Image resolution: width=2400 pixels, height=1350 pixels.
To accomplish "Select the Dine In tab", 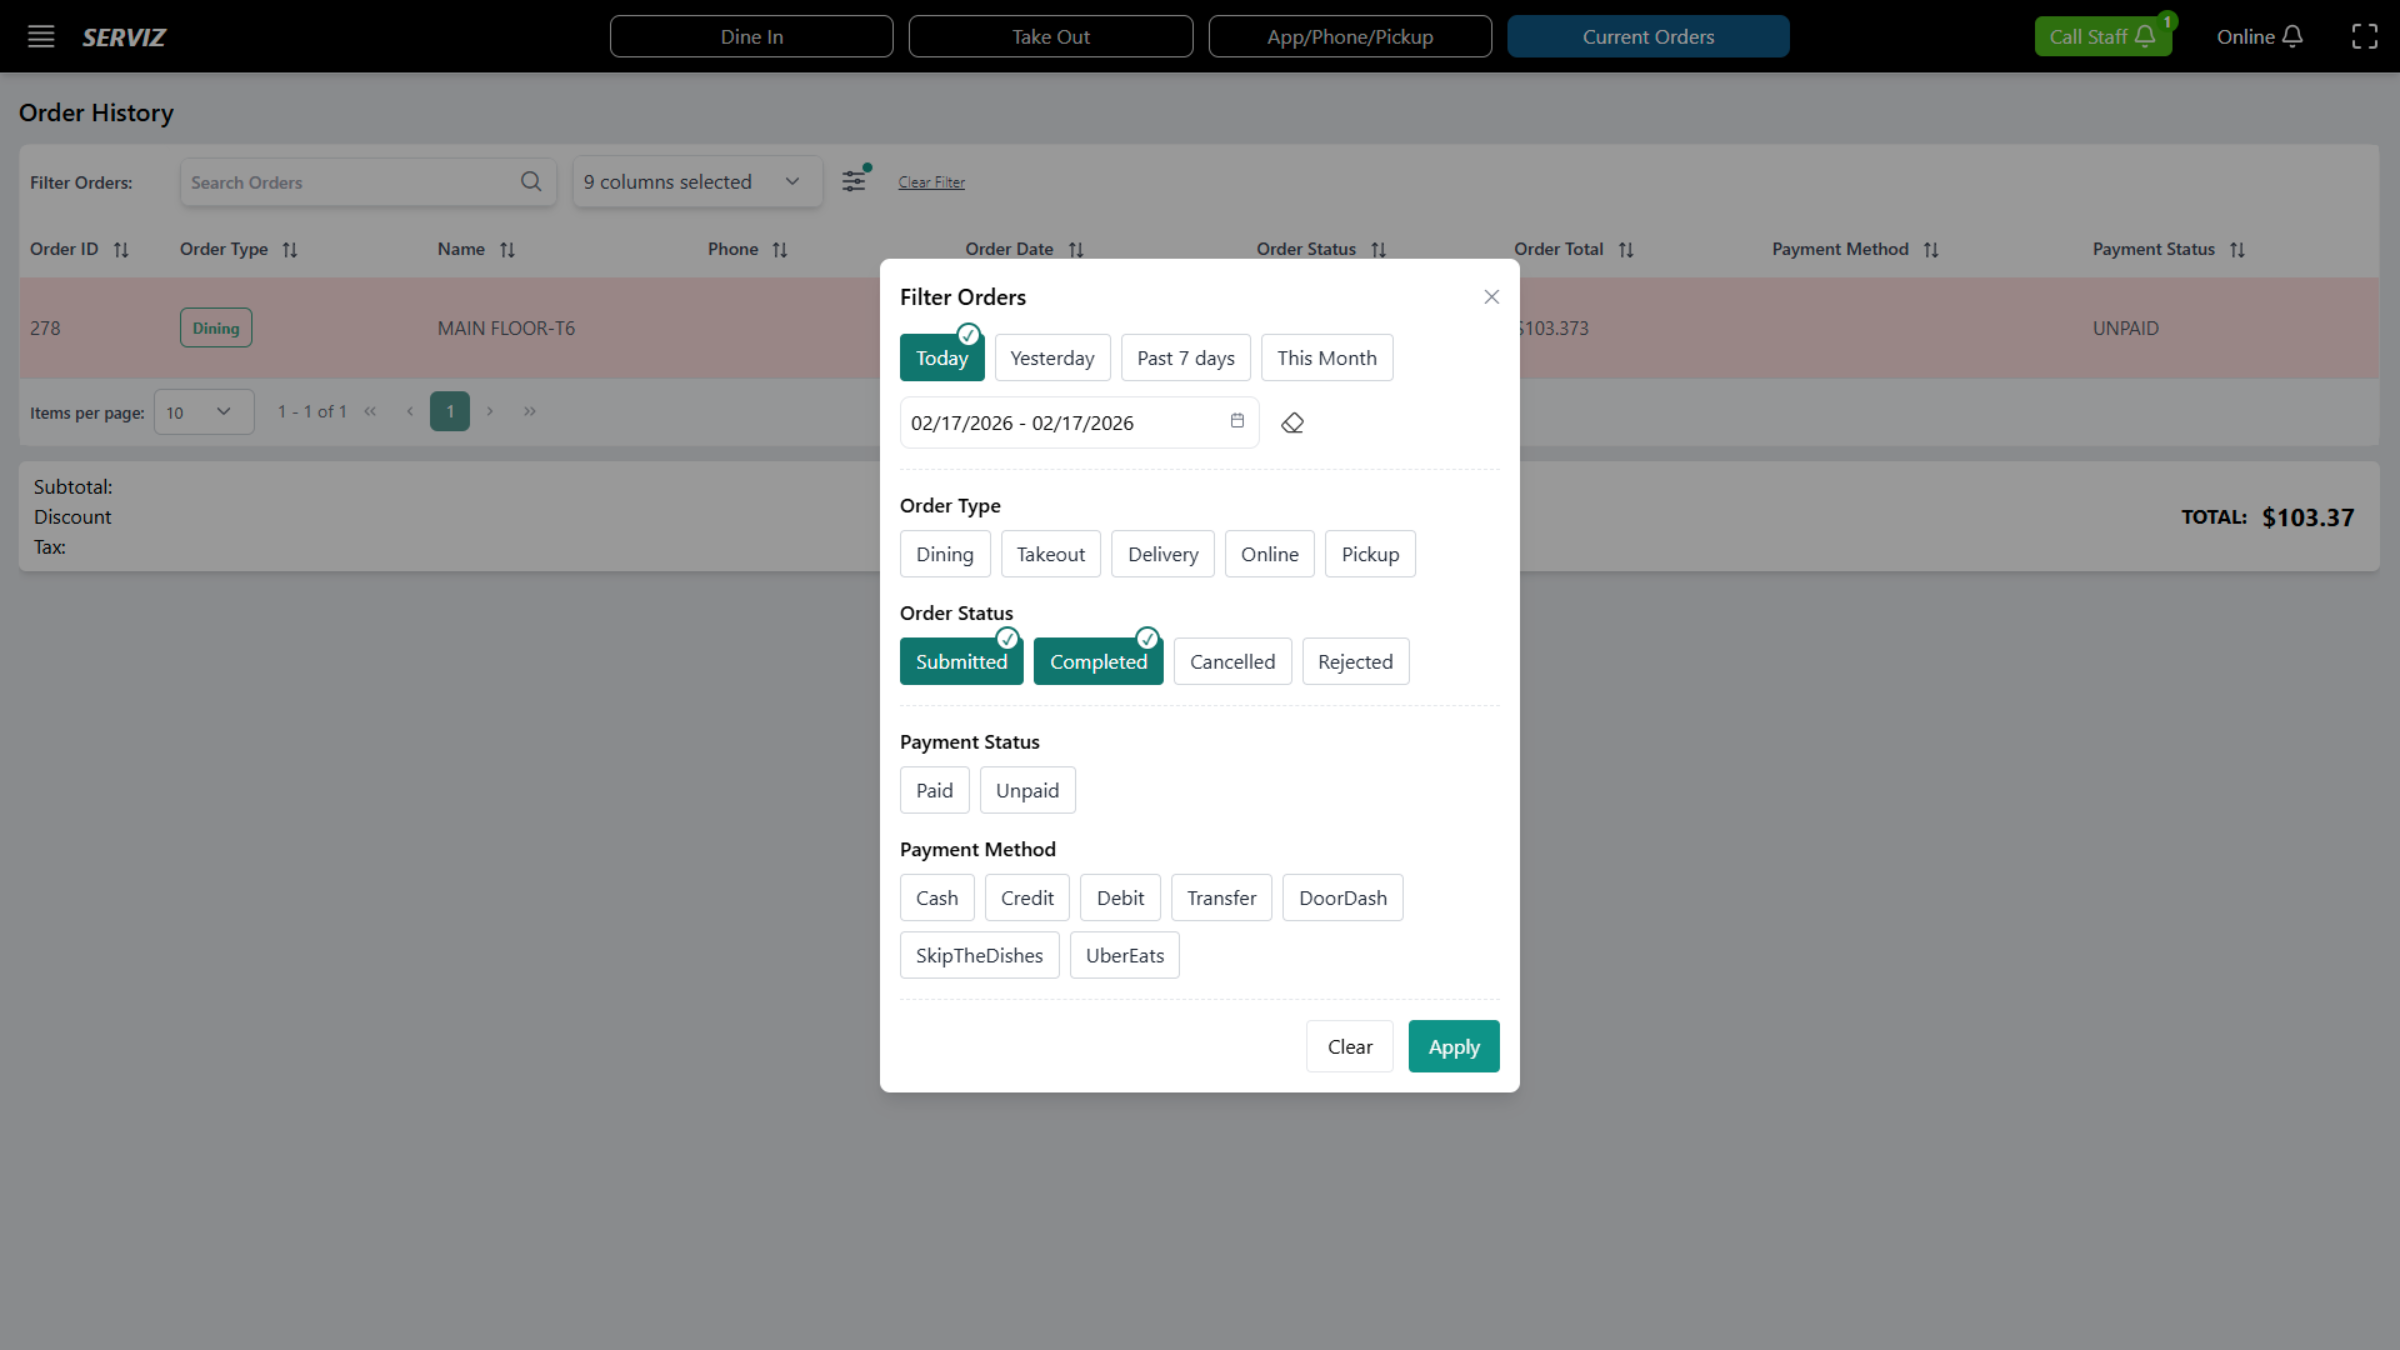I will point(751,36).
